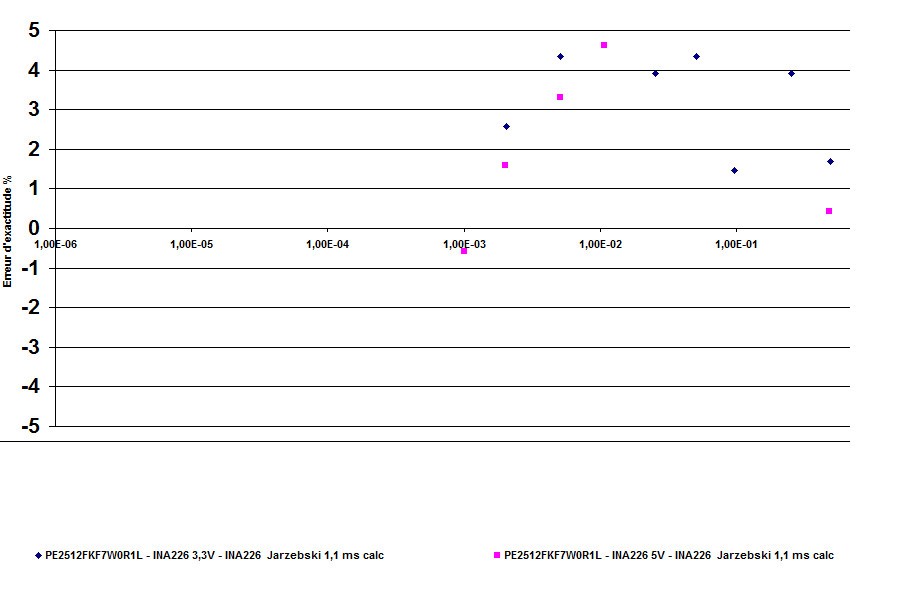Click the blue diamond near 3.9 between 1,00E-02 and 1,00E-01
The width and height of the screenshot is (910, 604).
(655, 74)
